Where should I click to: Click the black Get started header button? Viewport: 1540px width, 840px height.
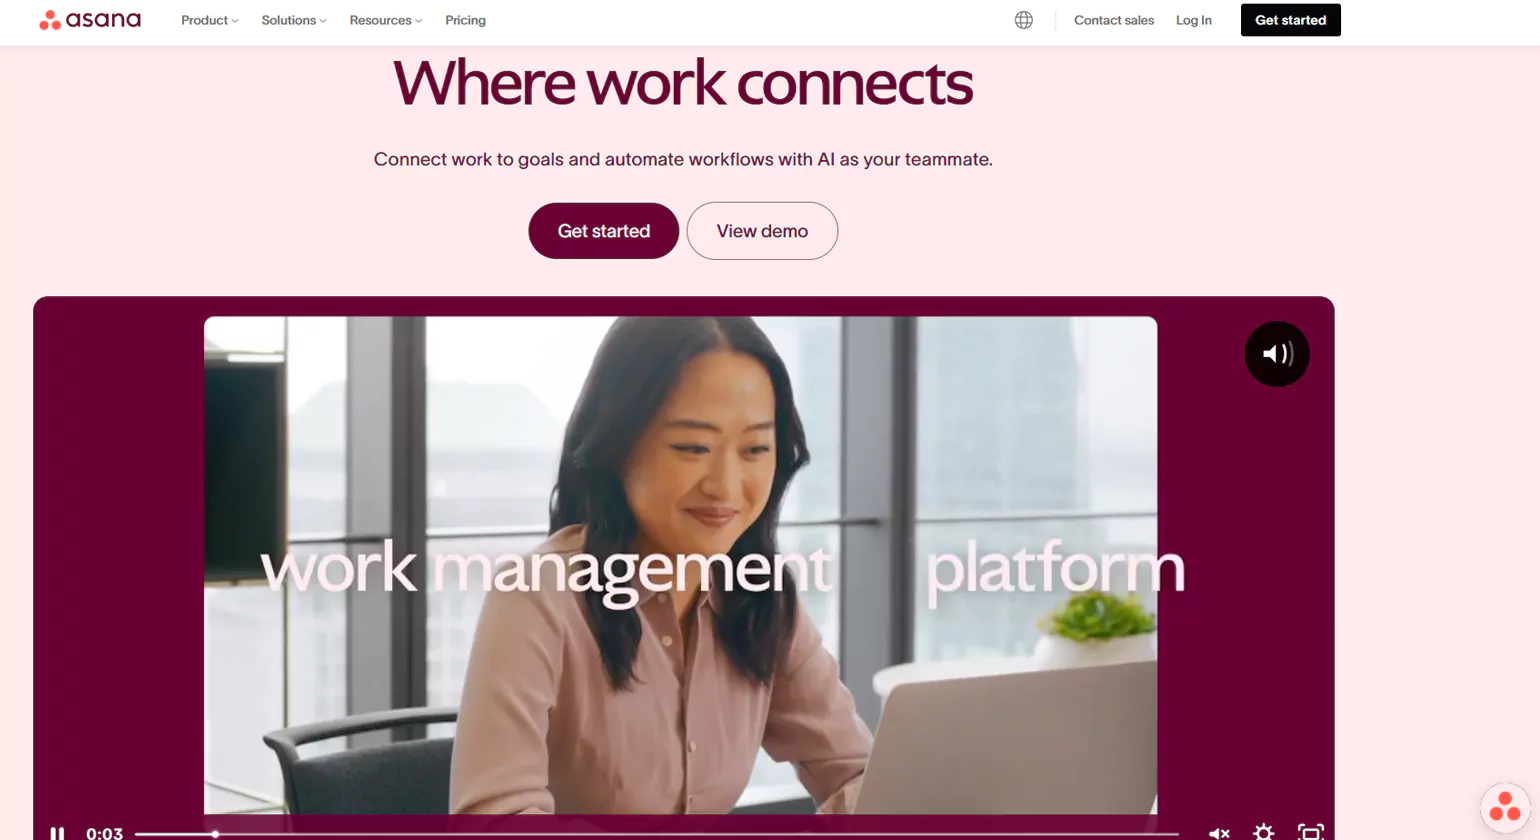click(1290, 20)
